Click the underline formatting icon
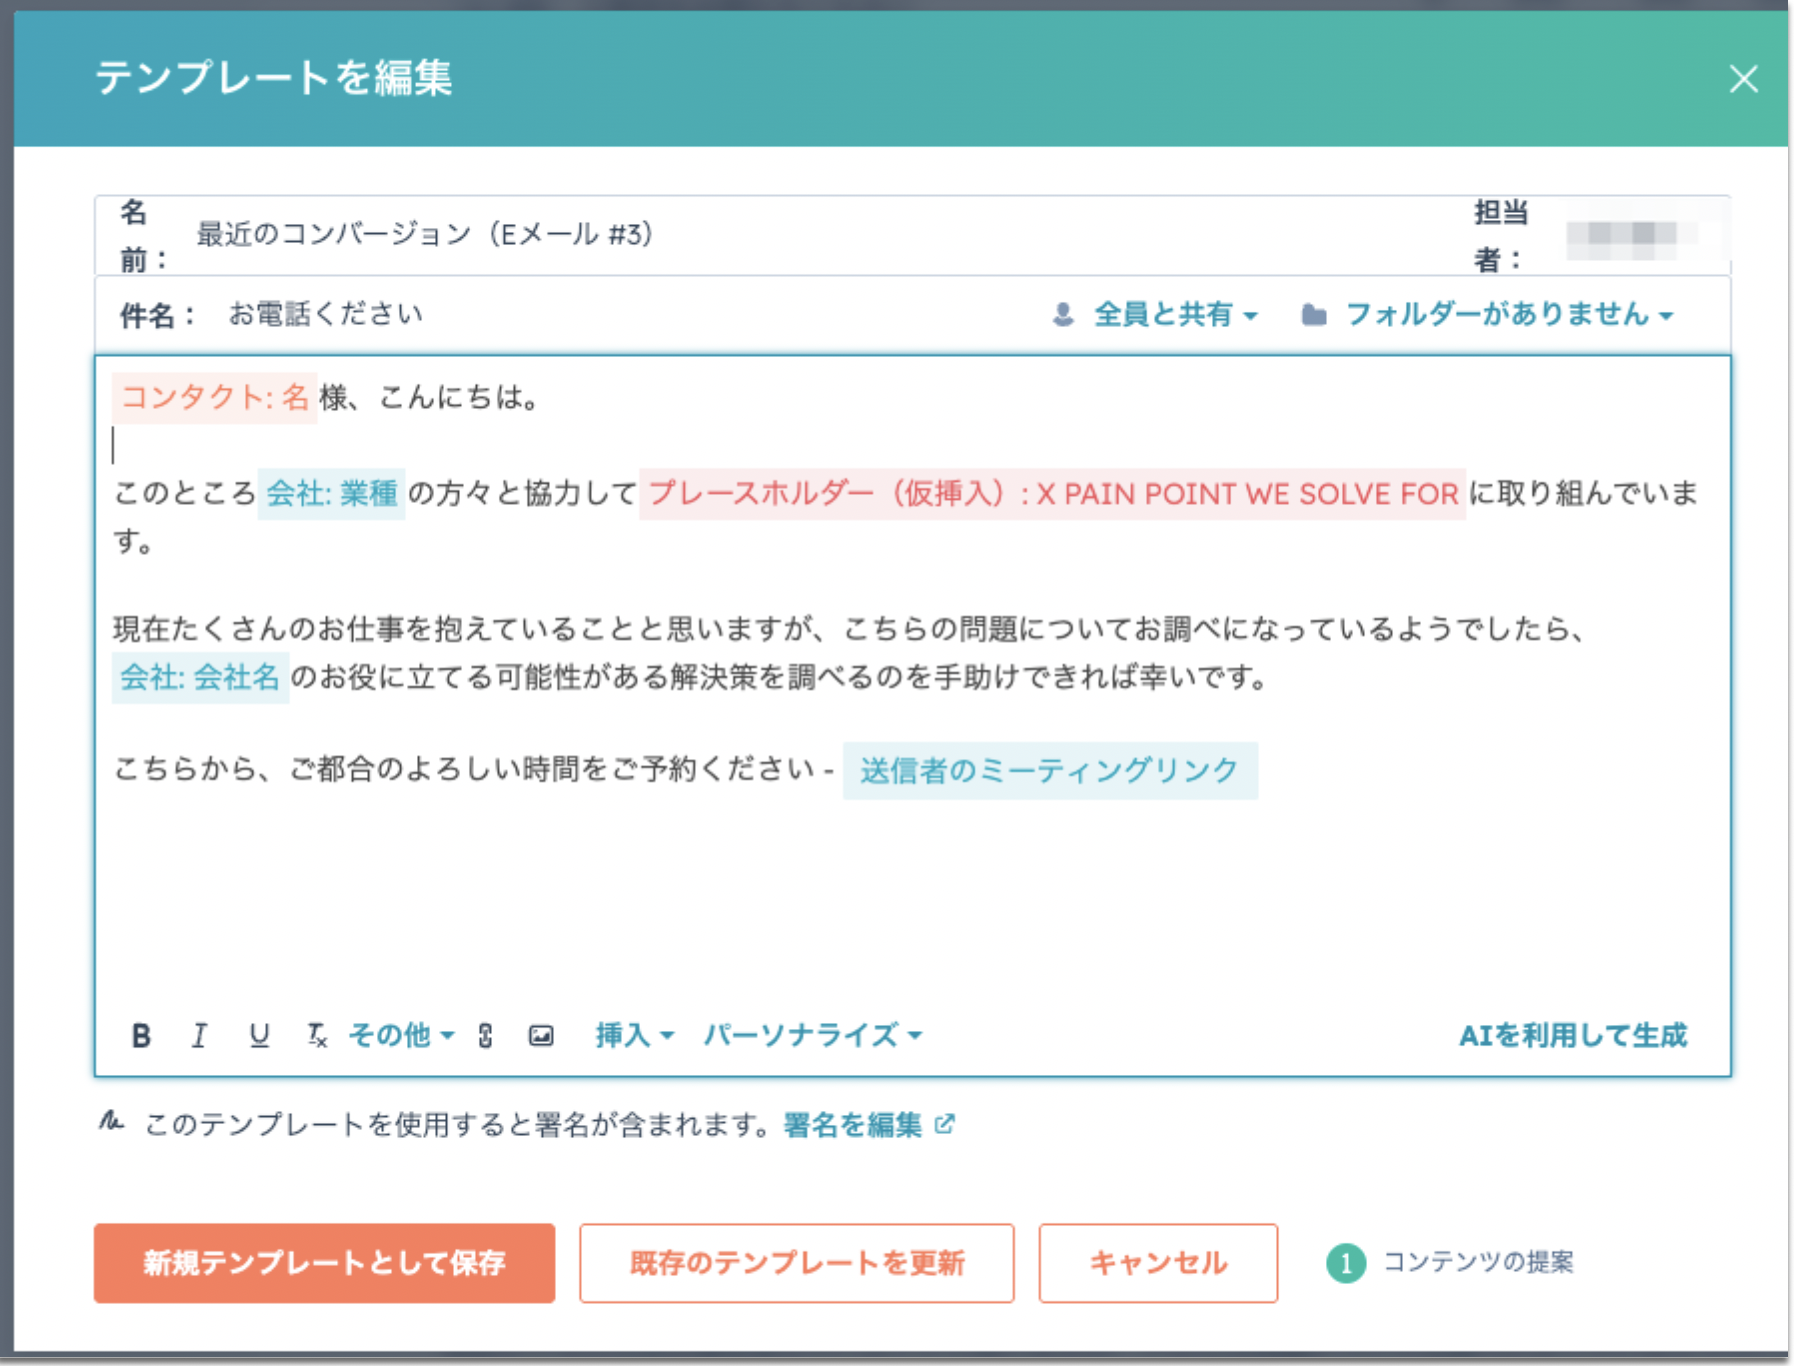The height and width of the screenshot is (1366, 1798). (259, 1036)
